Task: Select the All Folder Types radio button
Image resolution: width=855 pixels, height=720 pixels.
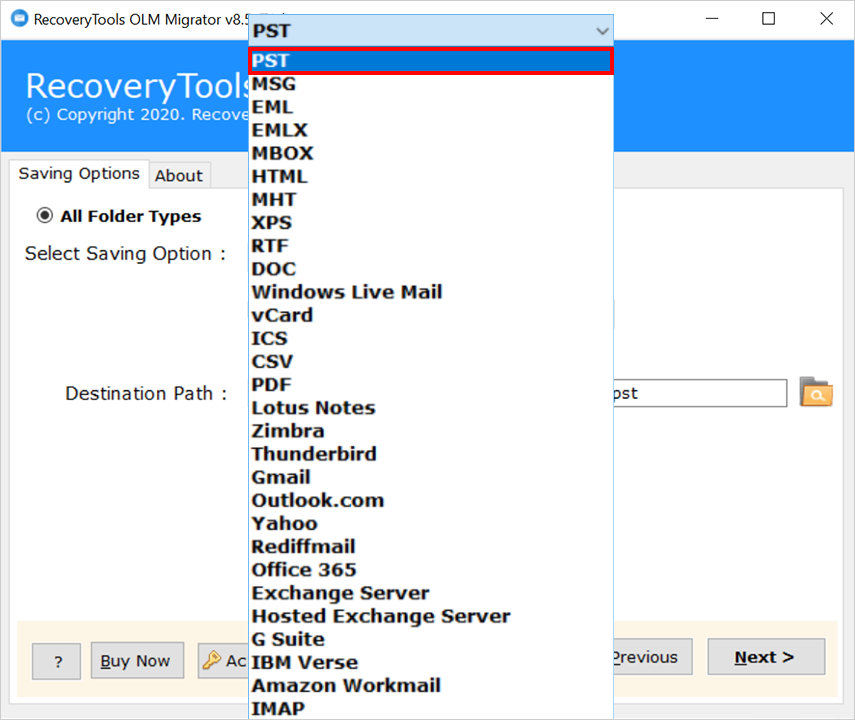Action: [x=45, y=216]
